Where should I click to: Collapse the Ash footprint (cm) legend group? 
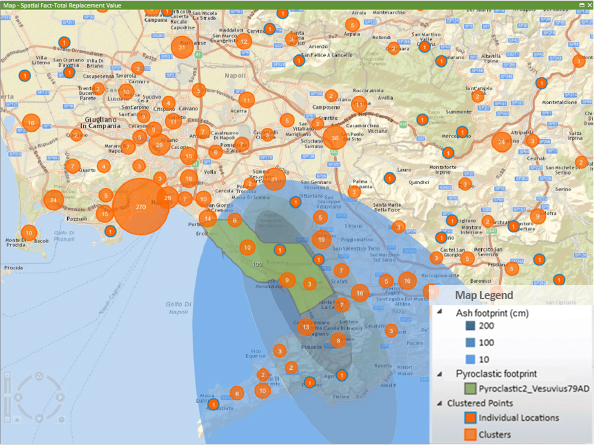coord(440,311)
